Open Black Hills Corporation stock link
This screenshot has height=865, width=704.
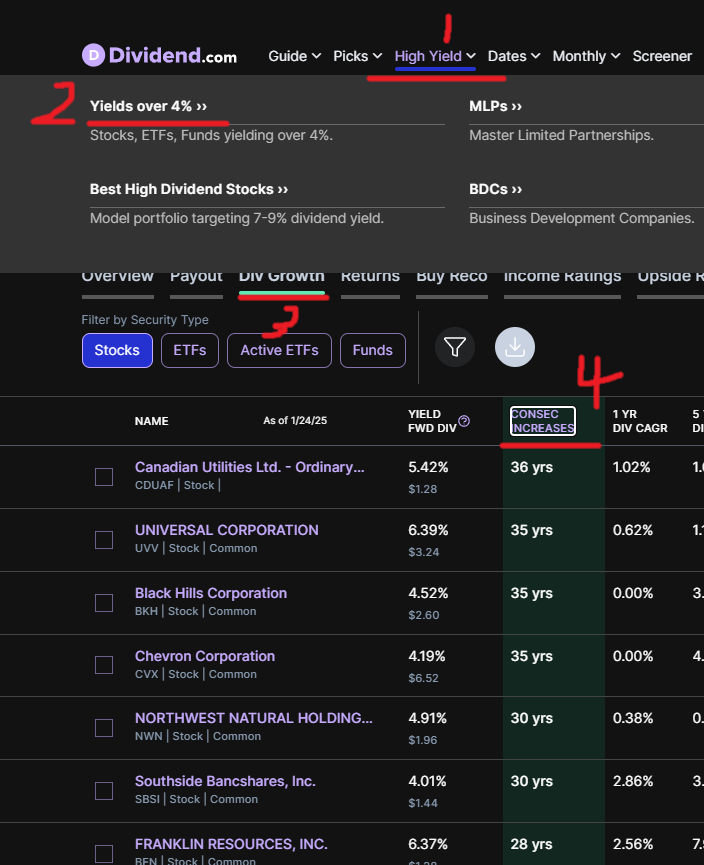tap(211, 593)
